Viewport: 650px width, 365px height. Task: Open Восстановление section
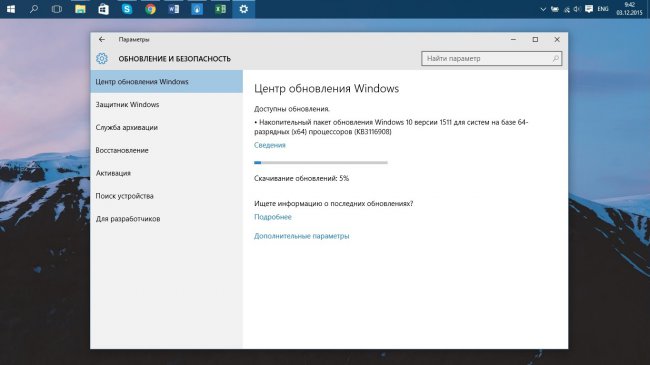[167, 150]
